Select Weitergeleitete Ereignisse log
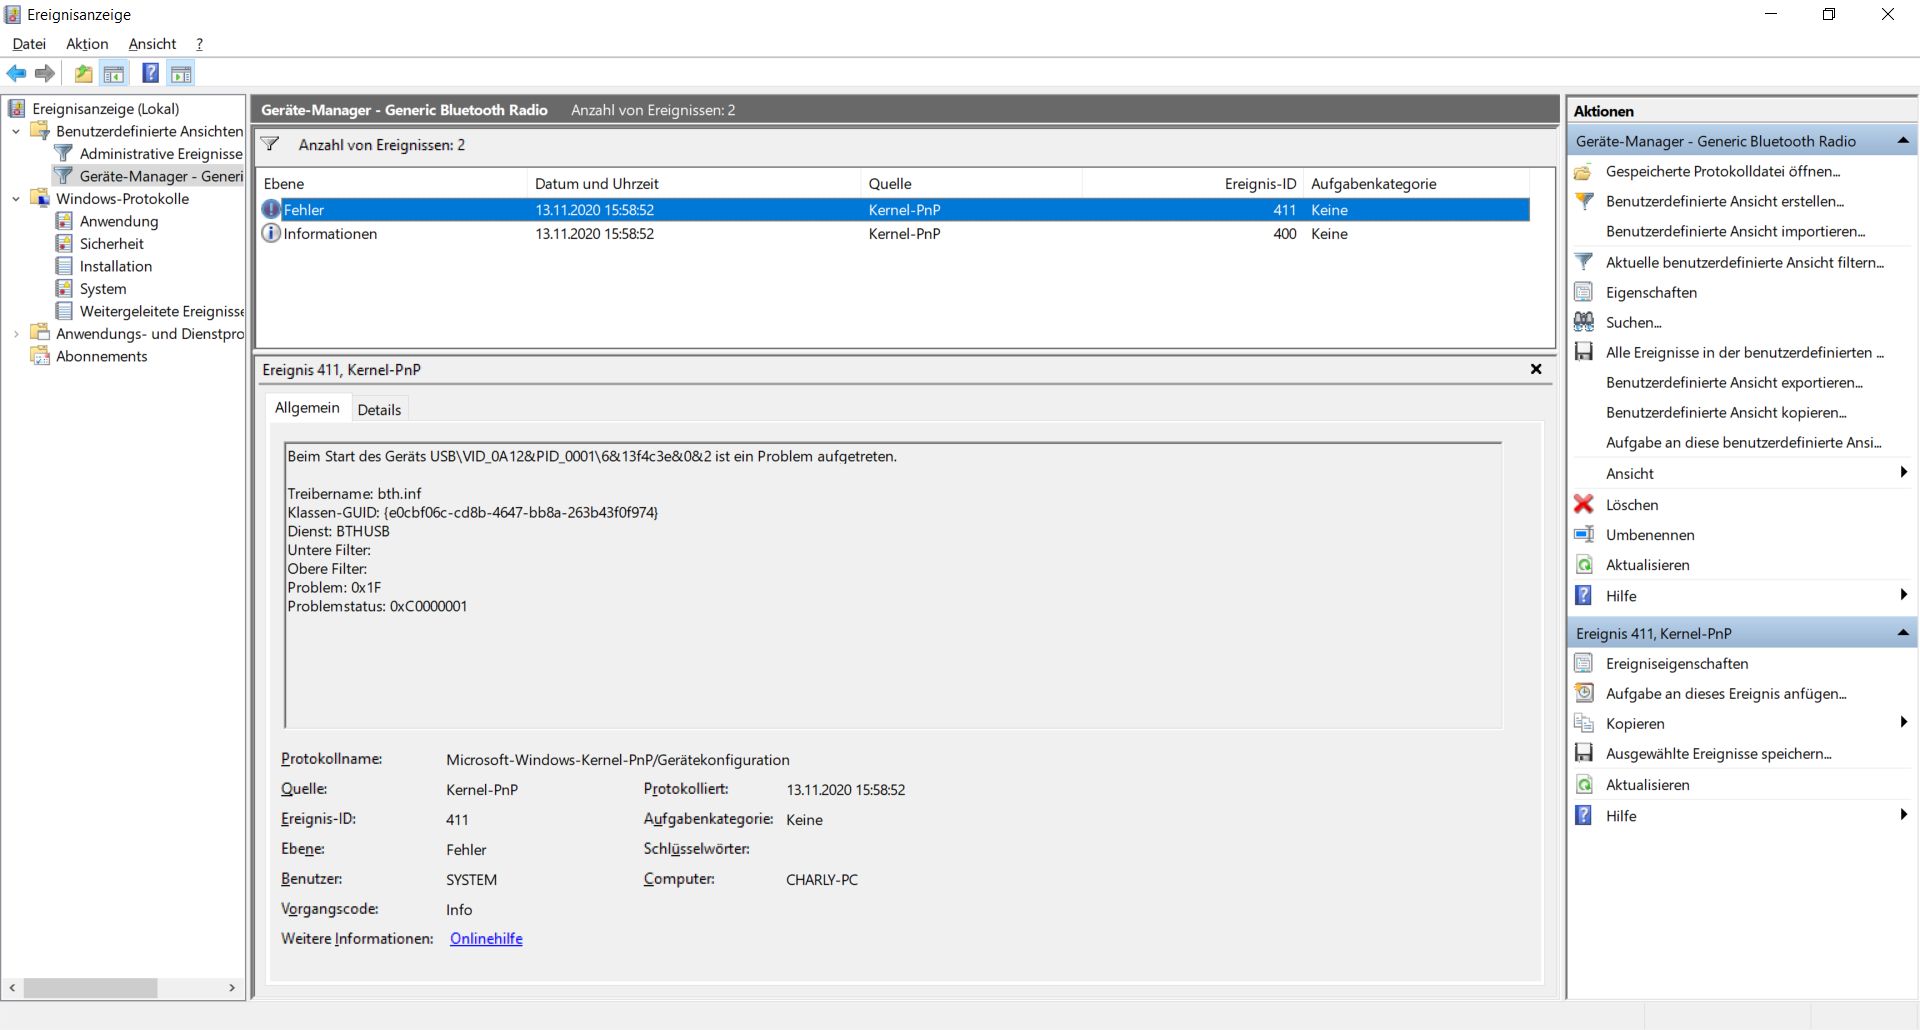Screen dimensions: 1920x1030 click(161, 311)
